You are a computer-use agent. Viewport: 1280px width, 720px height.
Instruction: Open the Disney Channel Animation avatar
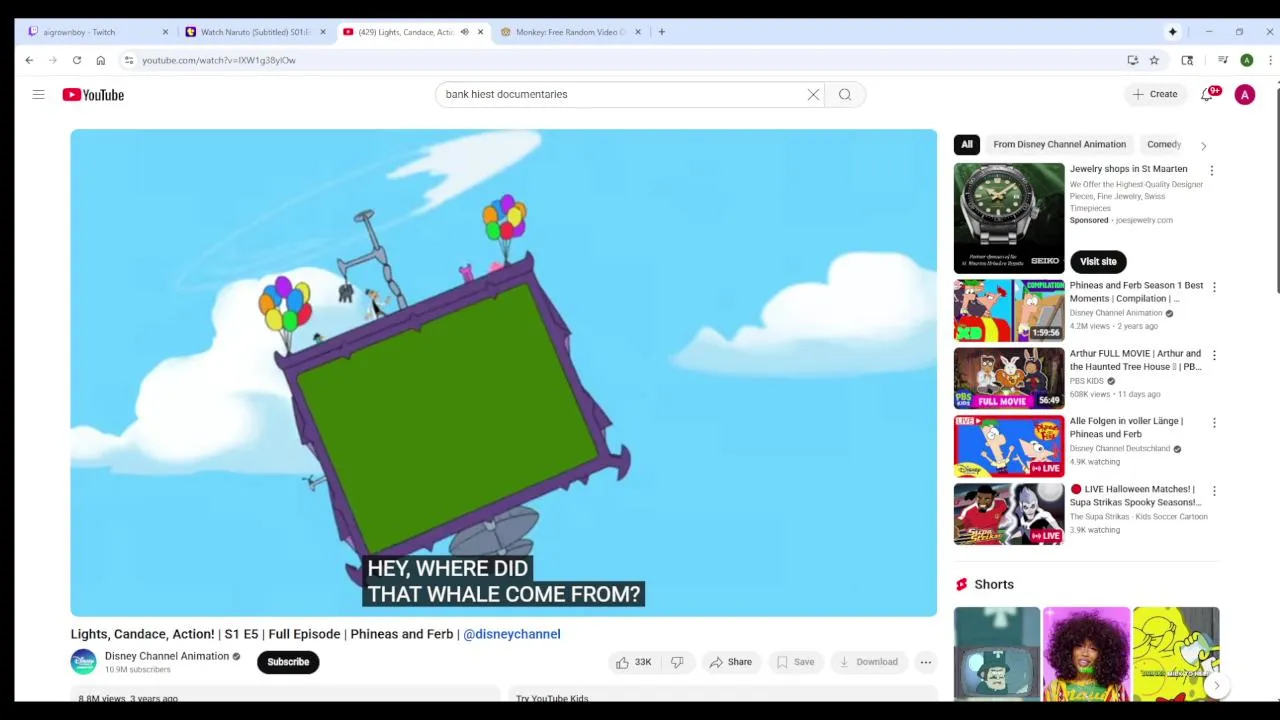pyautogui.click(x=83, y=662)
